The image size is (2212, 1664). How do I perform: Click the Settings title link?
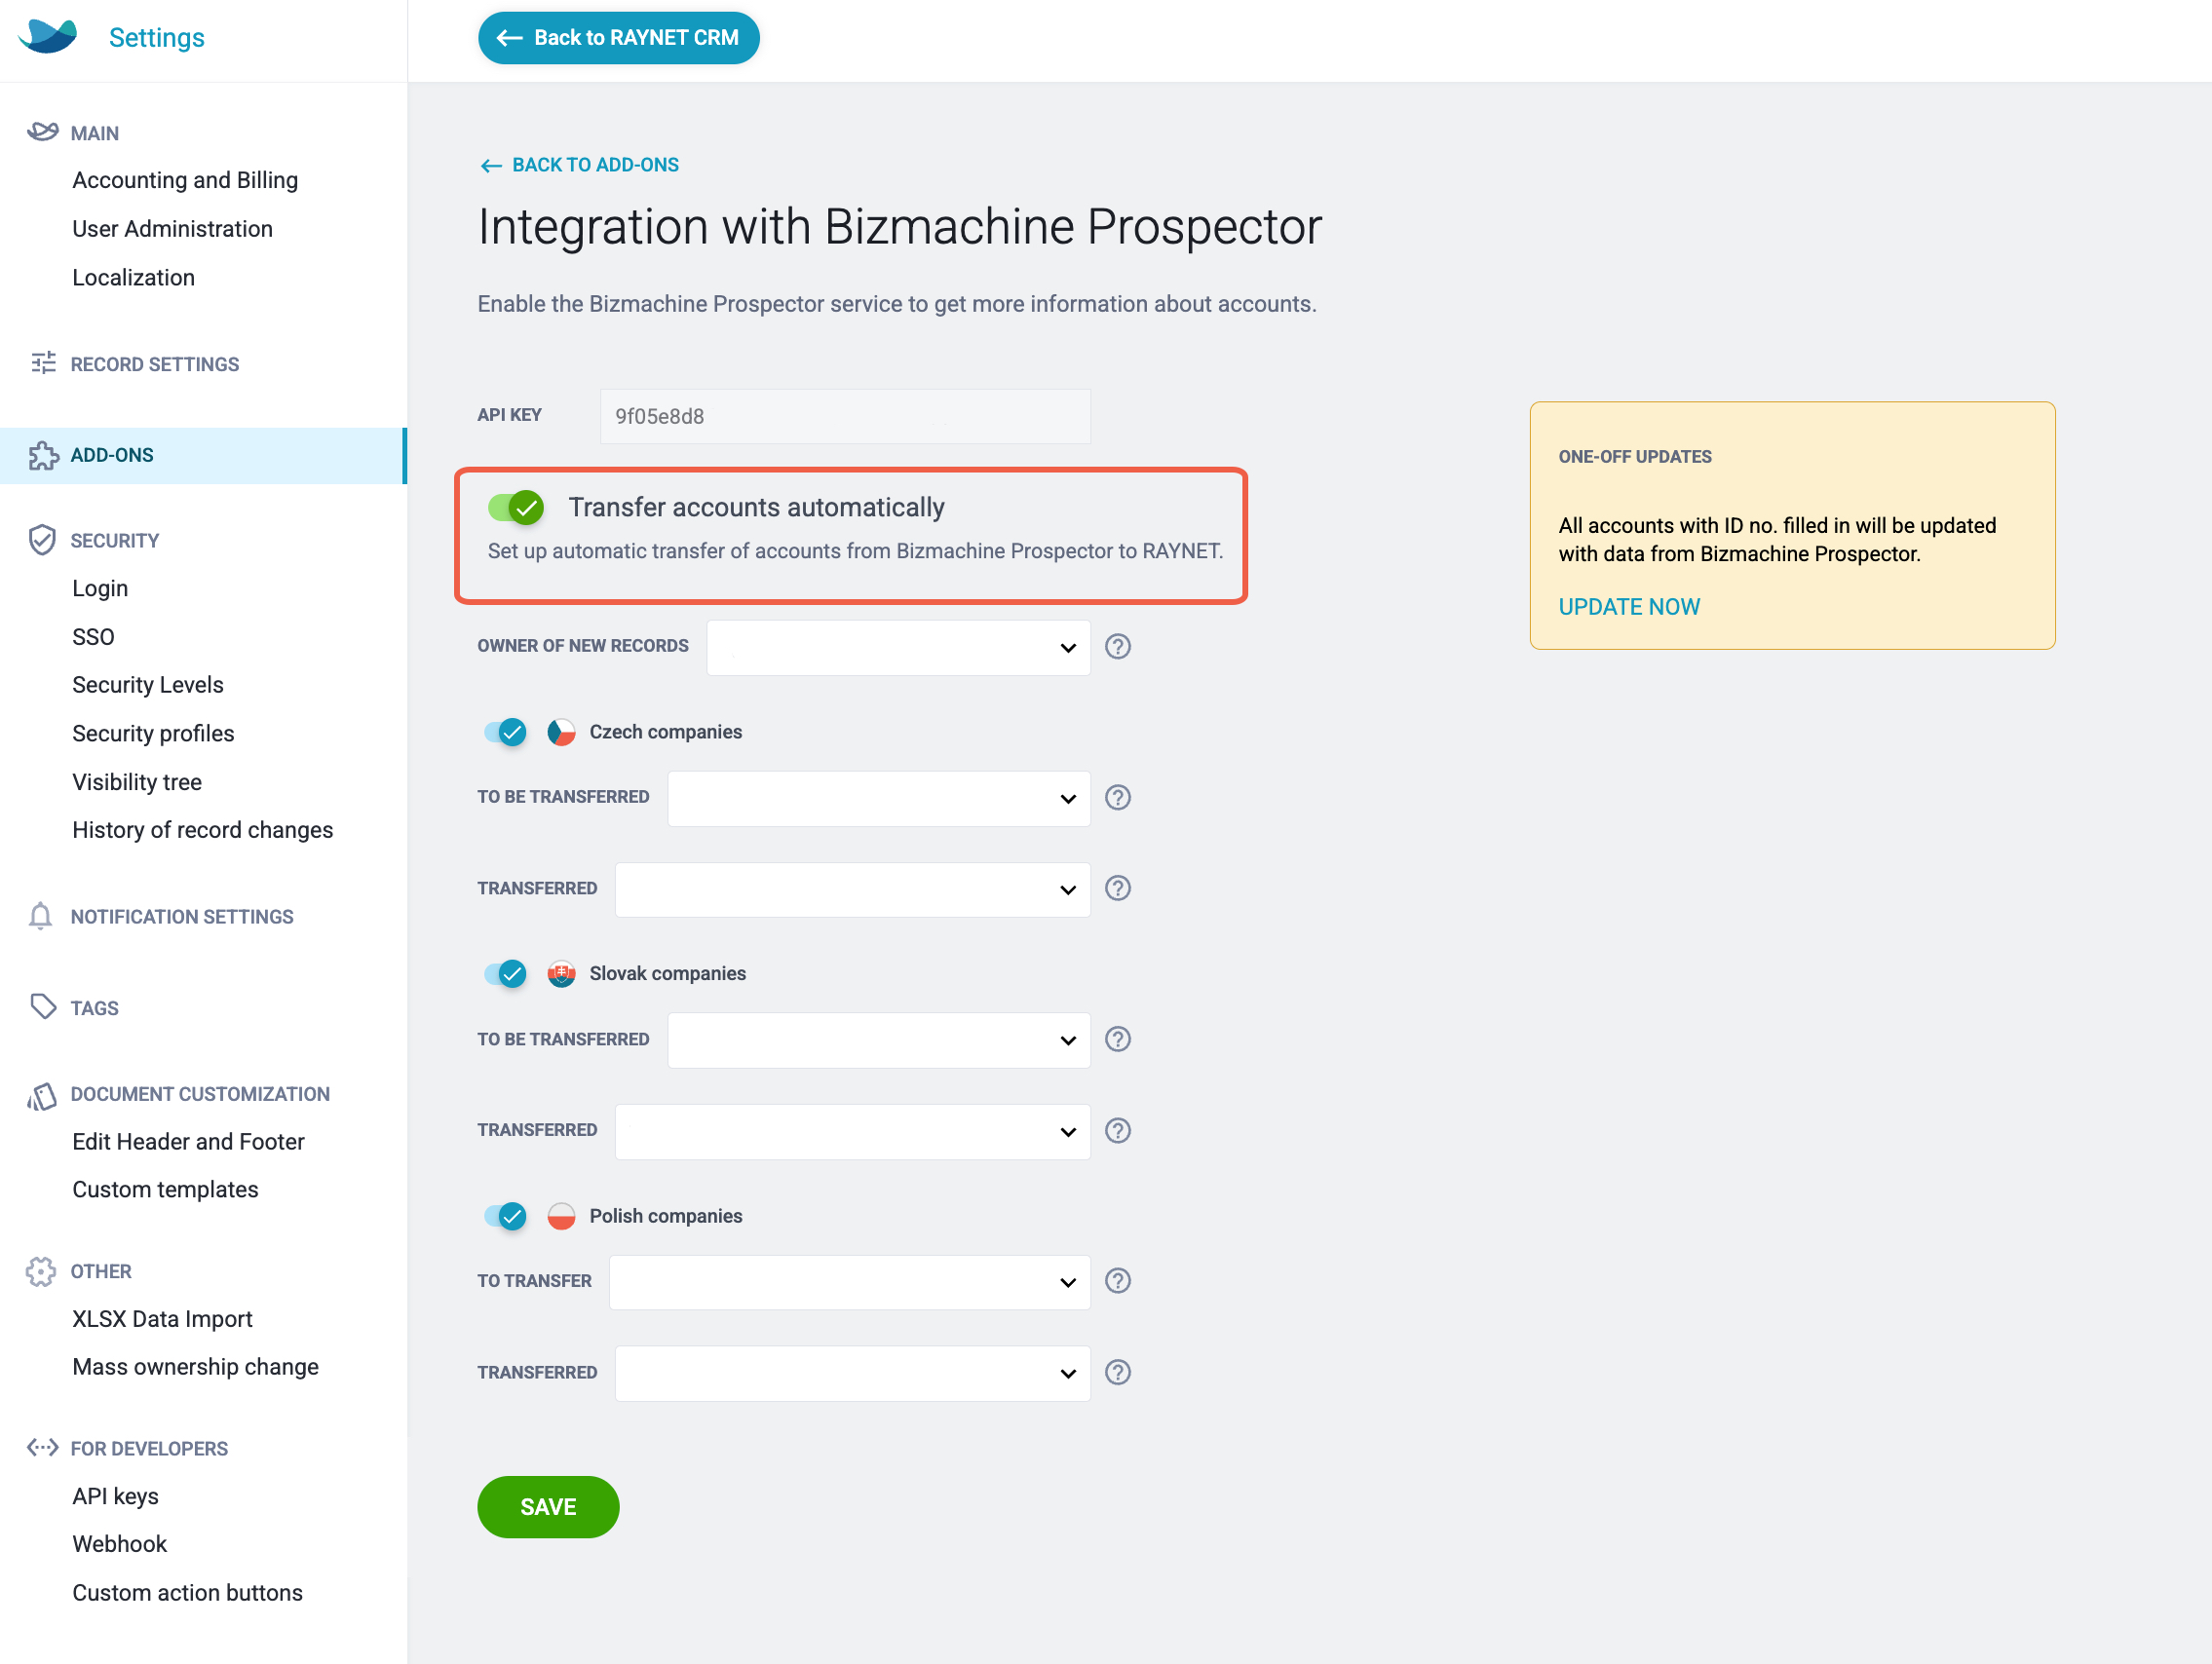point(156,38)
